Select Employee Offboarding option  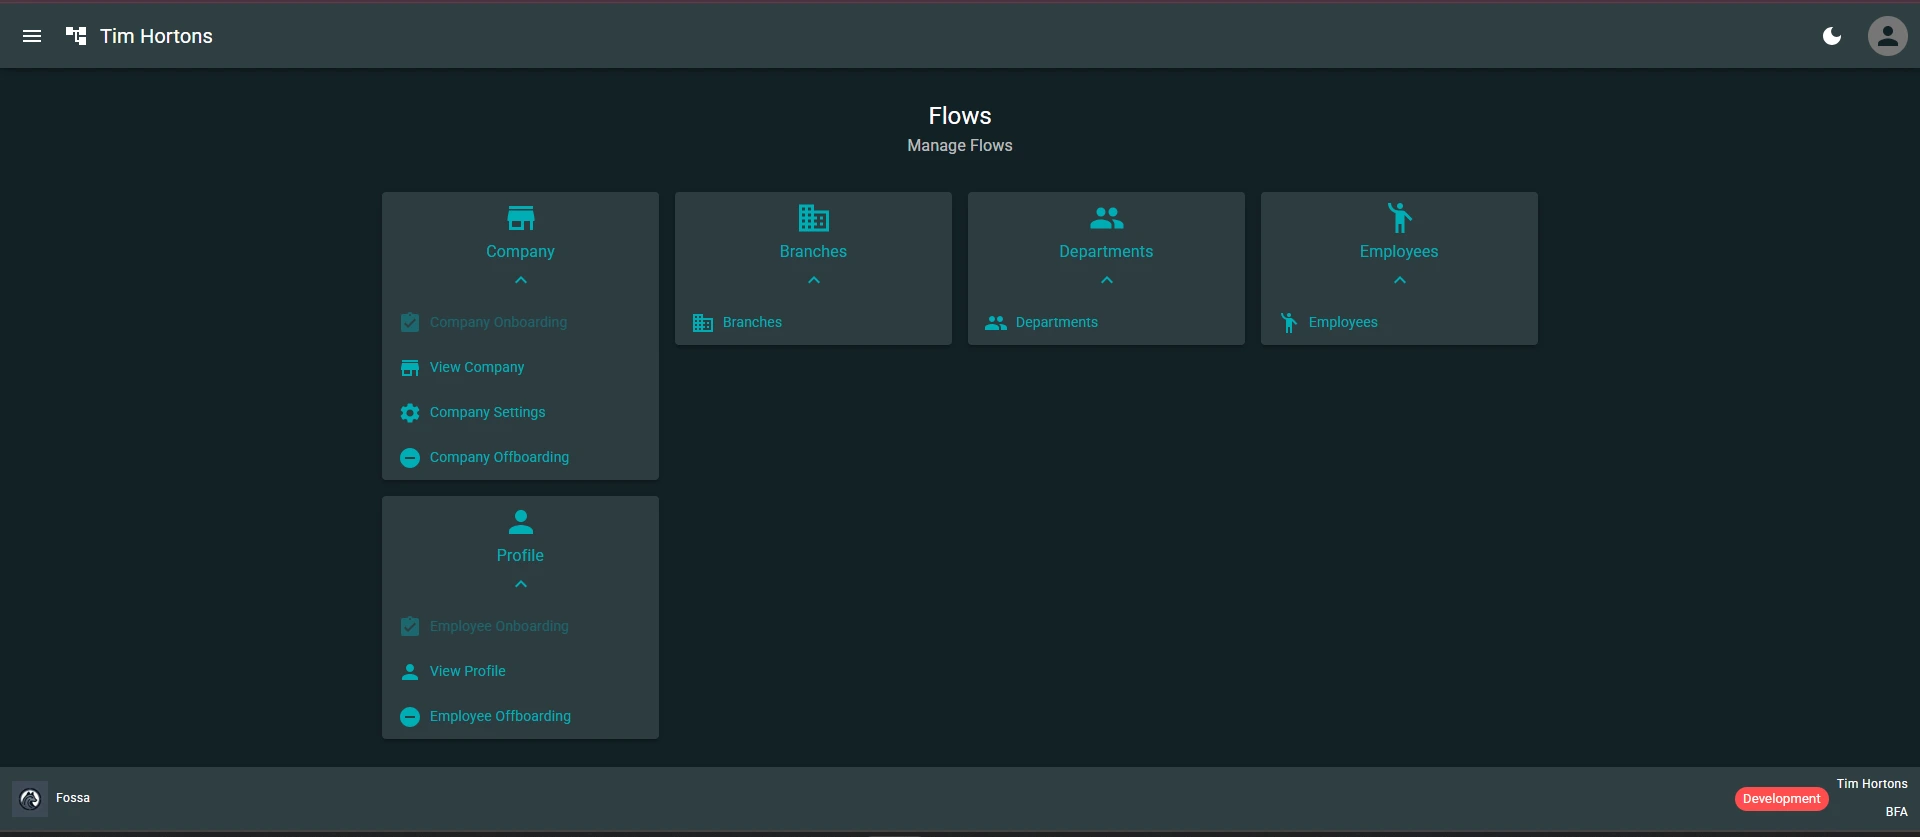[500, 716]
